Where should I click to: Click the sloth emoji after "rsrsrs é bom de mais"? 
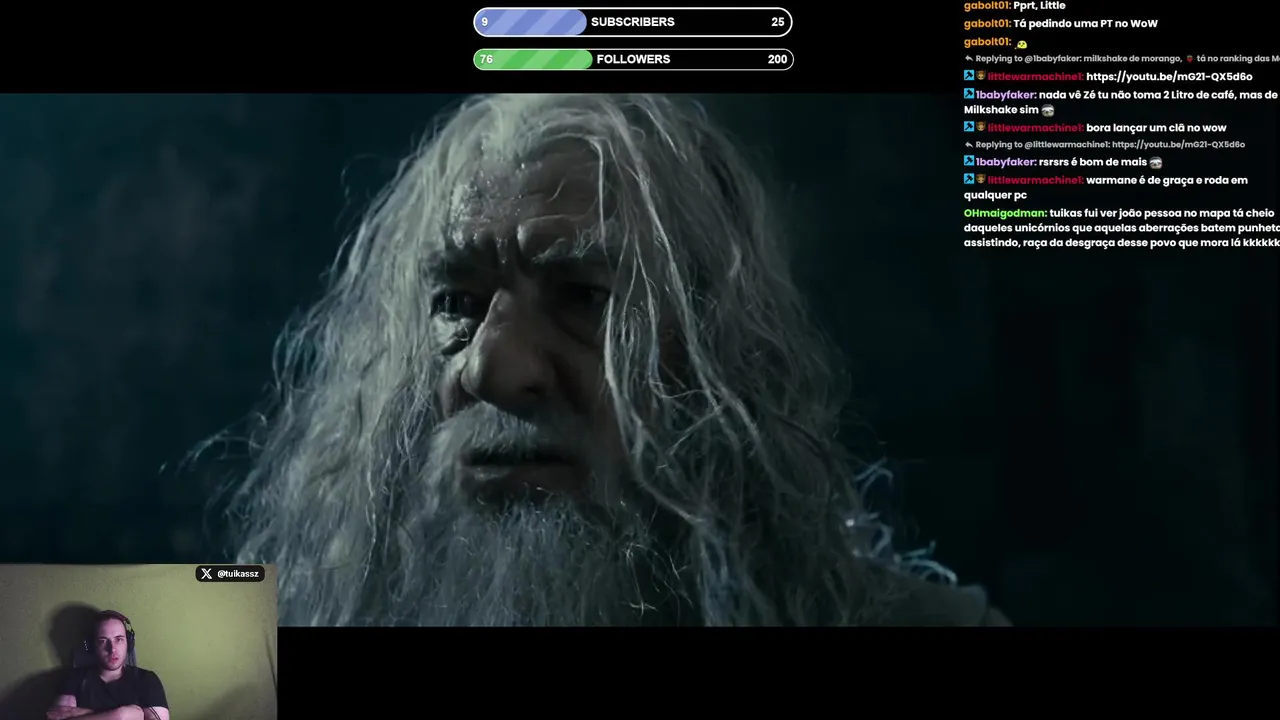tap(1156, 162)
